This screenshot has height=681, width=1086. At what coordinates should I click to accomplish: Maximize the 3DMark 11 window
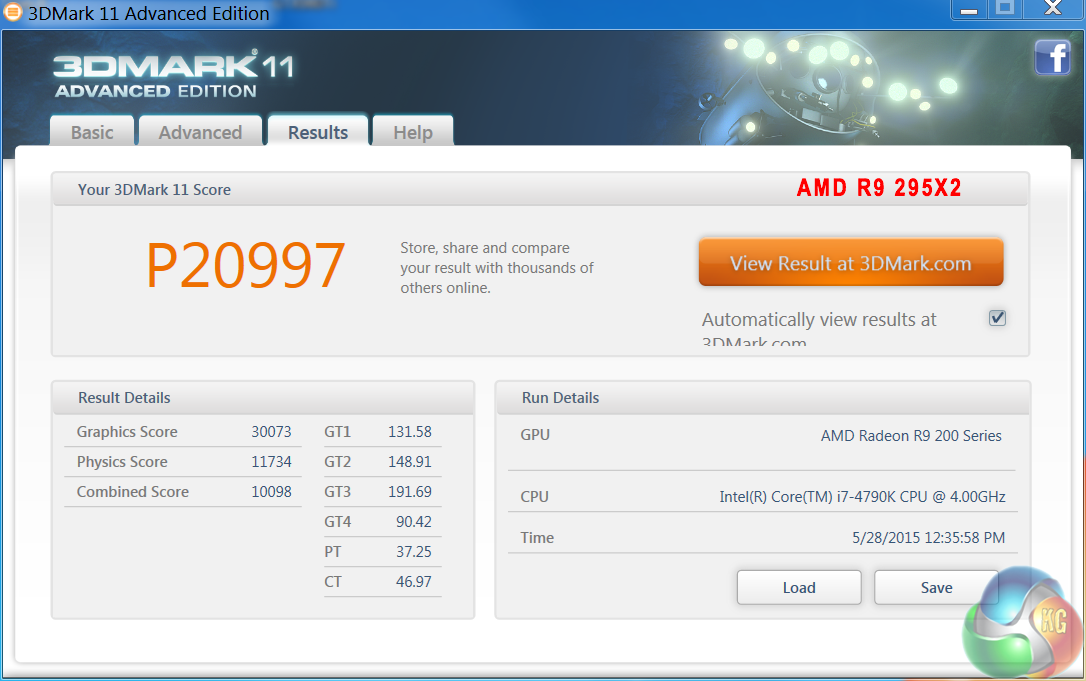coord(1005,9)
